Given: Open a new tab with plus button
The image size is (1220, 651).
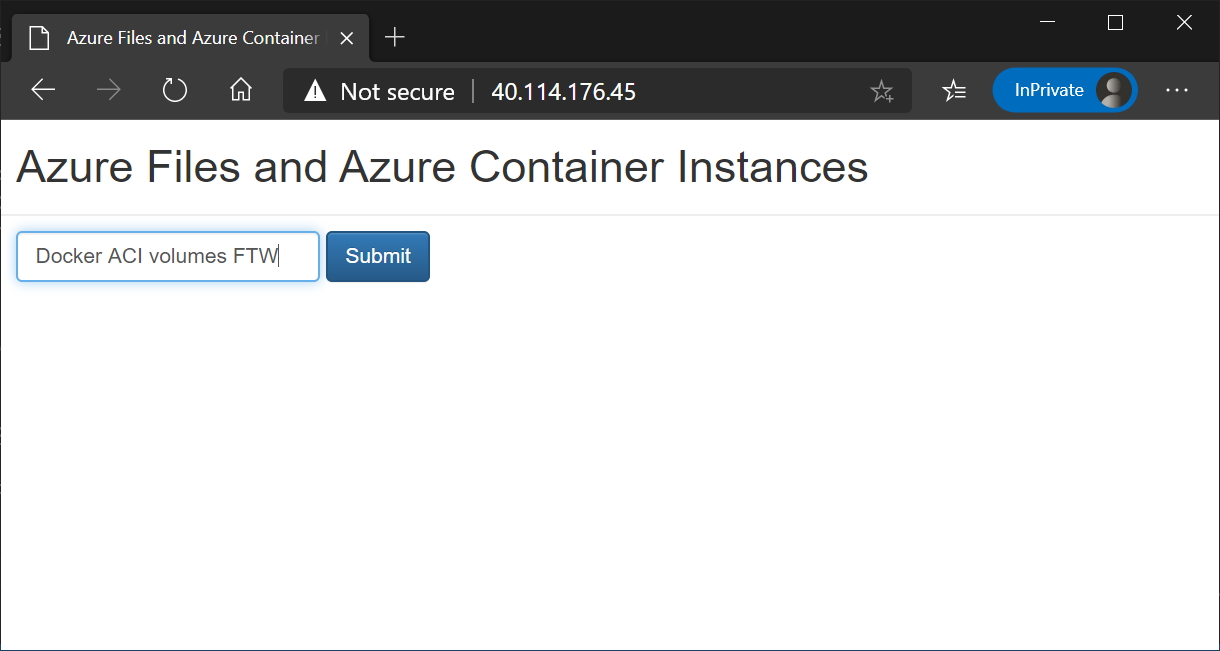Looking at the screenshot, I should [x=395, y=38].
